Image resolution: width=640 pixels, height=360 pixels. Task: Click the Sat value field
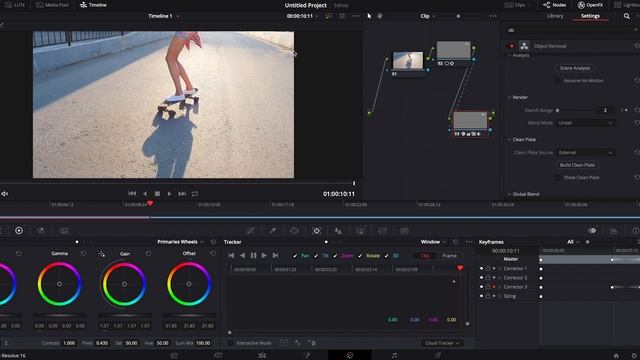[x=131, y=343]
